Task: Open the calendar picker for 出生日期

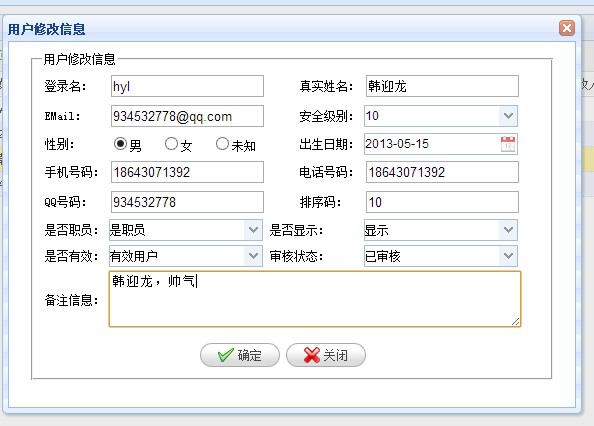Action: [508, 144]
